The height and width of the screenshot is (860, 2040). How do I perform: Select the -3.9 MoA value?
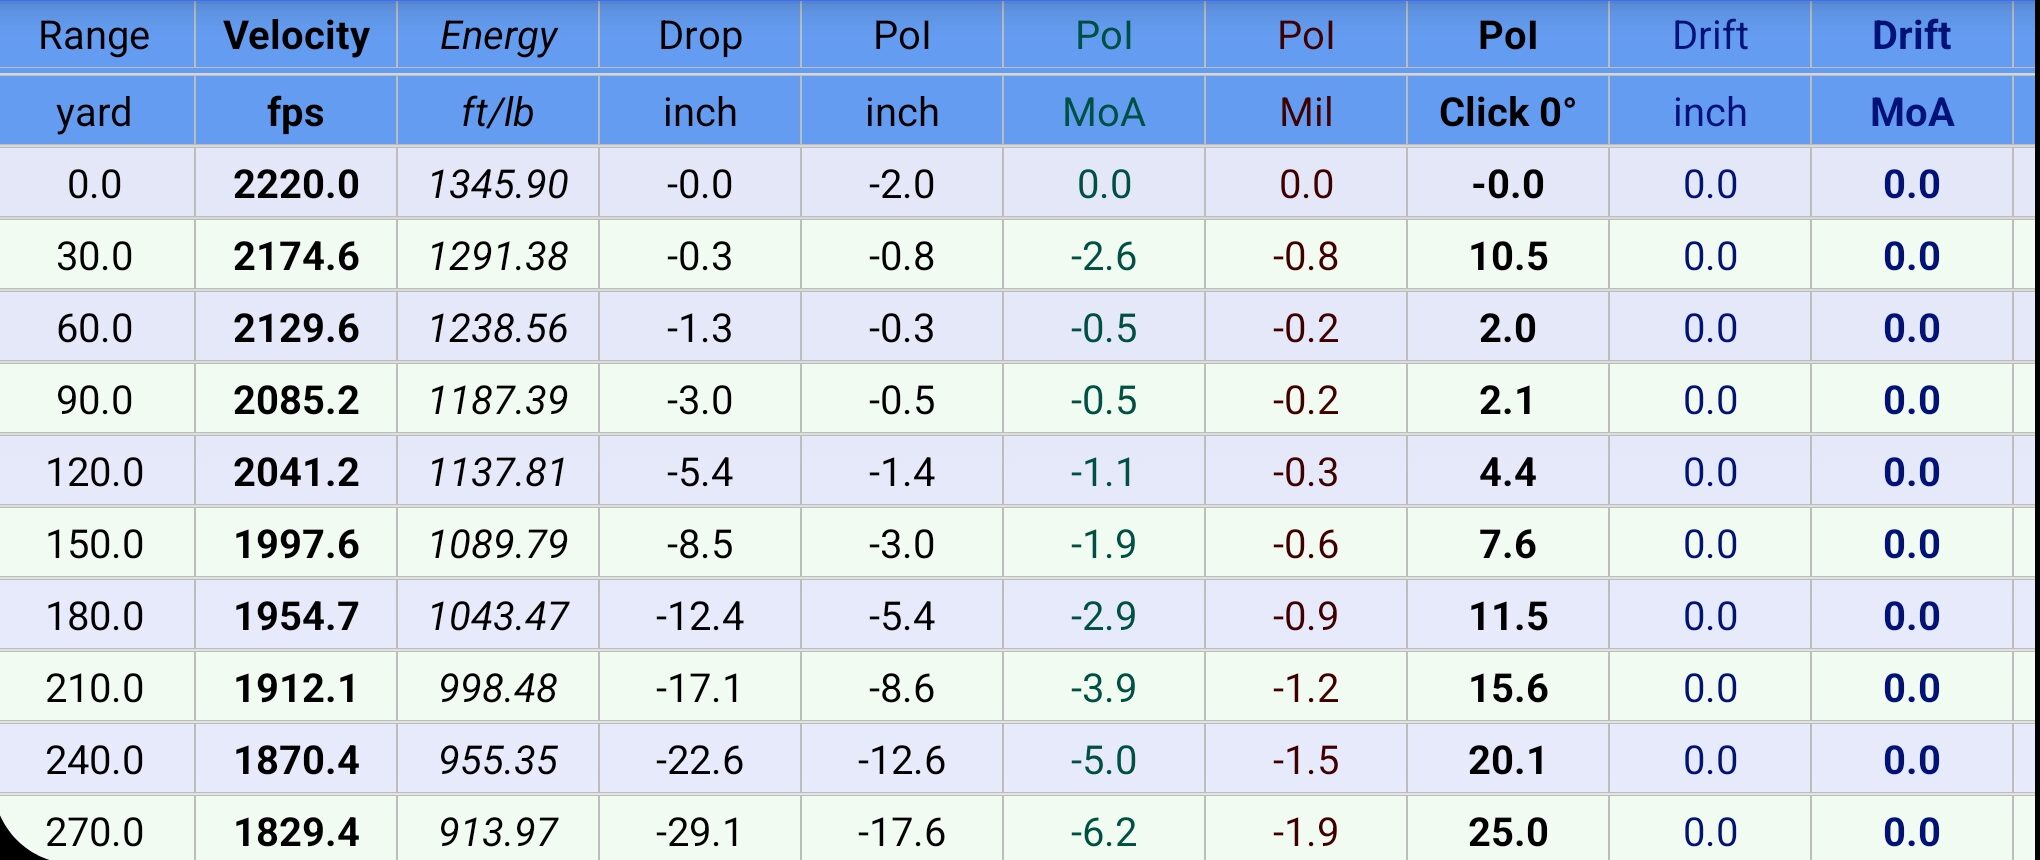1104,688
